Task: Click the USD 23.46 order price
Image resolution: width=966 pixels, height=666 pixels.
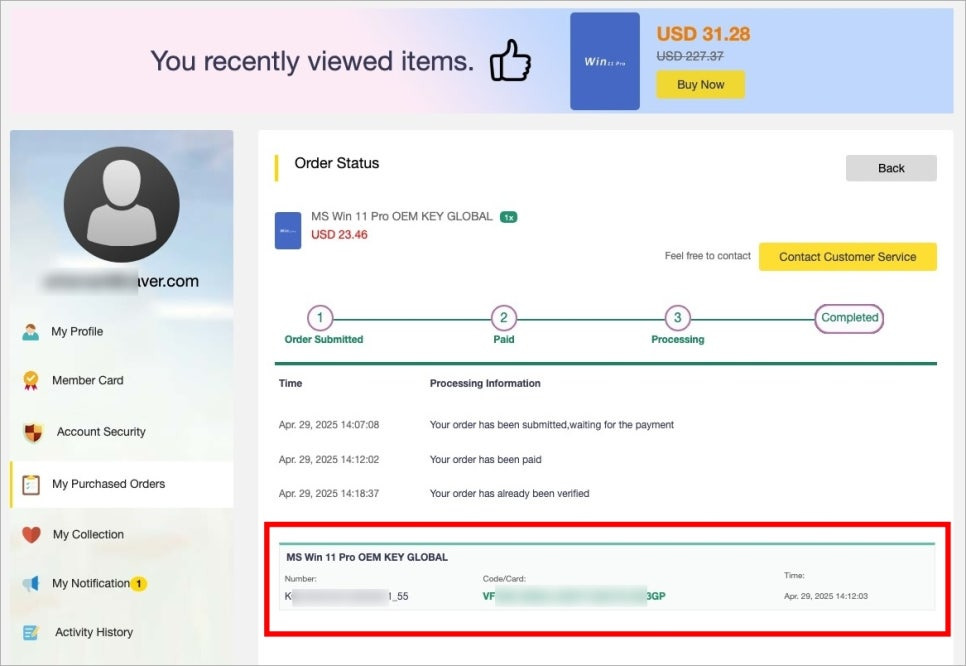Action: pyautogui.click(x=339, y=235)
